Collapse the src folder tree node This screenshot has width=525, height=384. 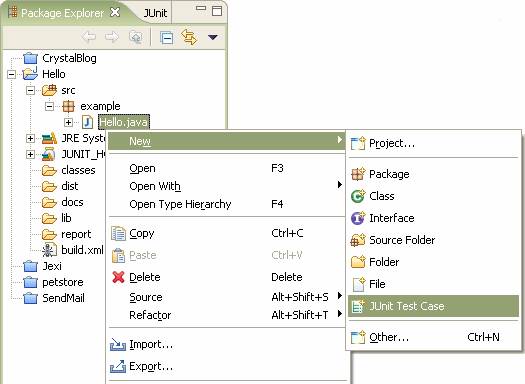click(30, 90)
